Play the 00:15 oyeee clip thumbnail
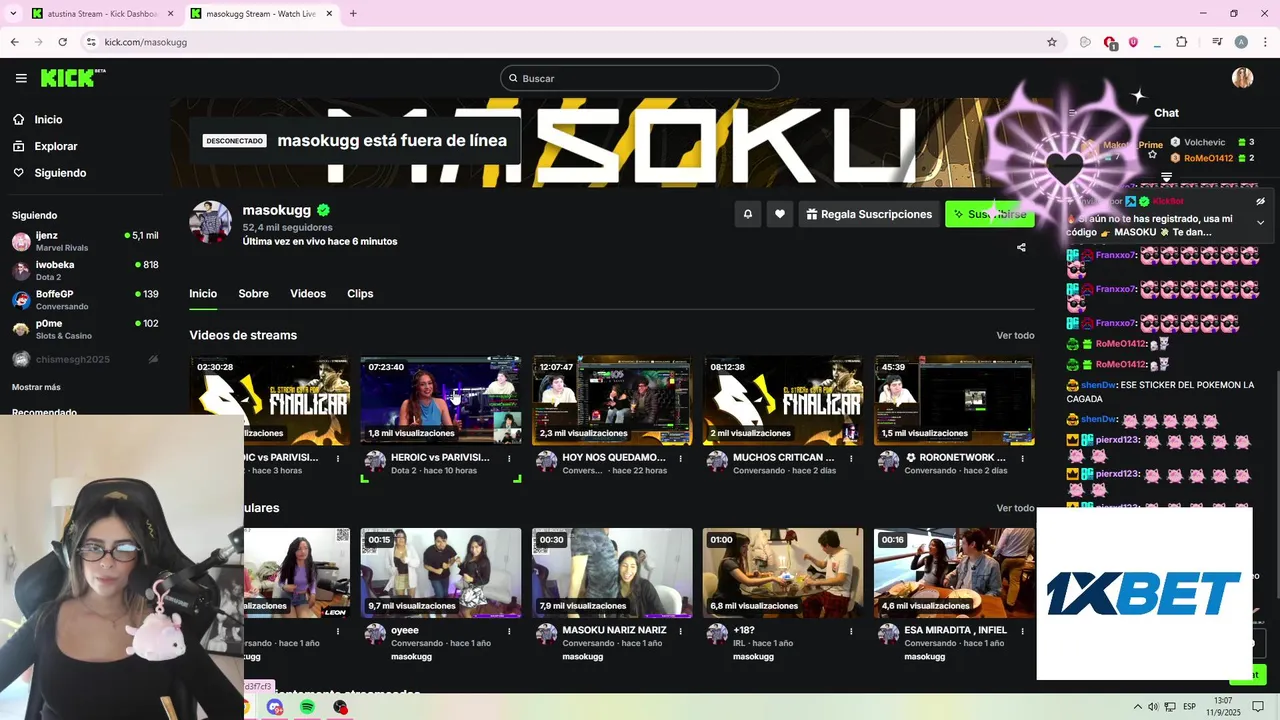Viewport: 1280px width, 720px height. pyautogui.click(x=441, y=573)
